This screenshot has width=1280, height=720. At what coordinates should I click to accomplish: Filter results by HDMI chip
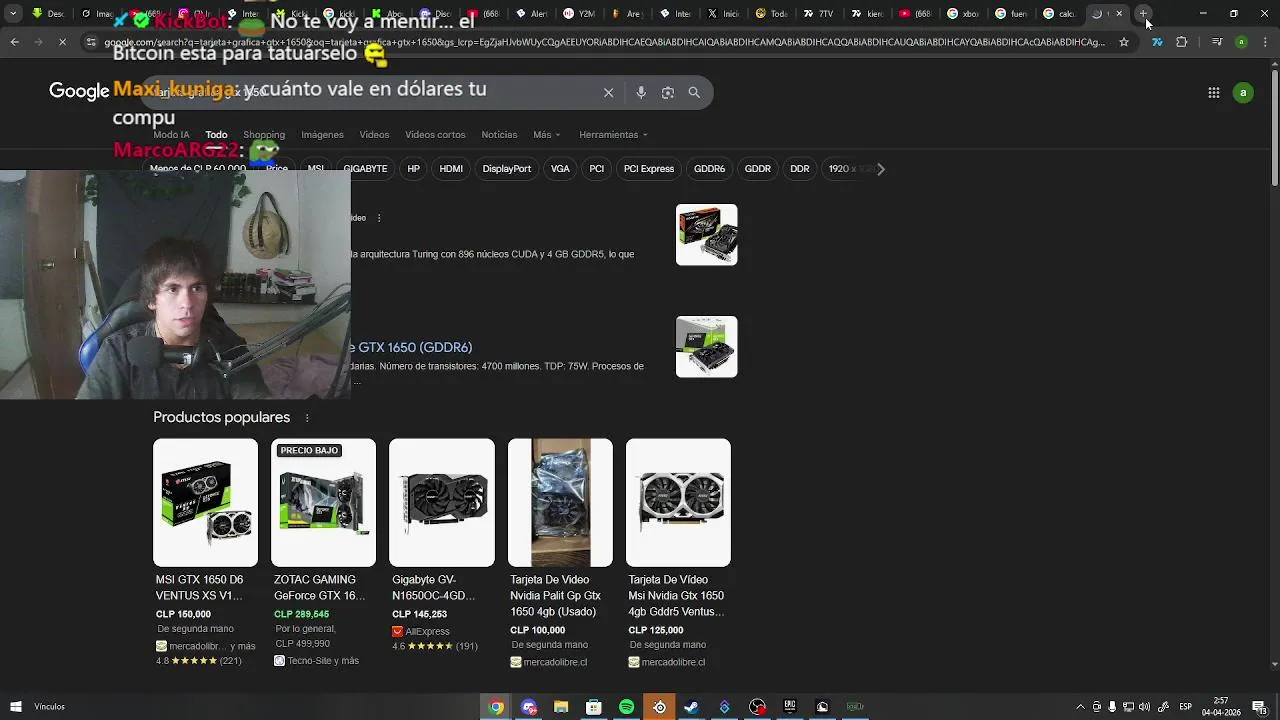[x=451, y=169]
